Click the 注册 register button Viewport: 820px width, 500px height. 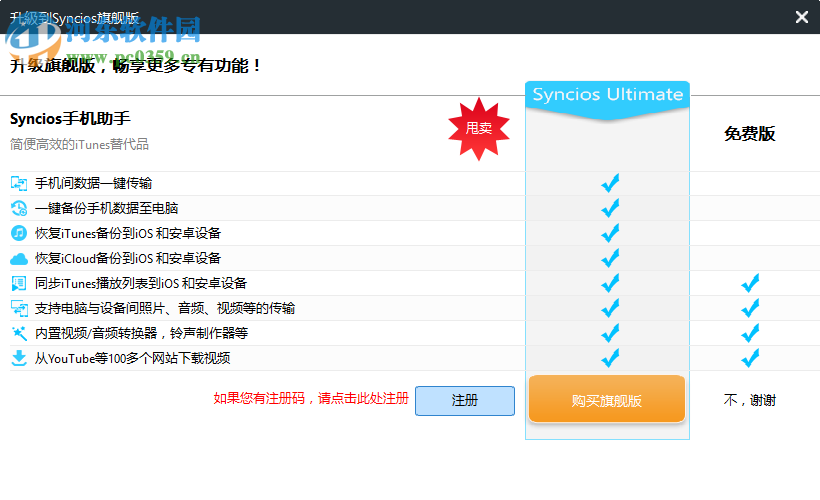[465, 401]
